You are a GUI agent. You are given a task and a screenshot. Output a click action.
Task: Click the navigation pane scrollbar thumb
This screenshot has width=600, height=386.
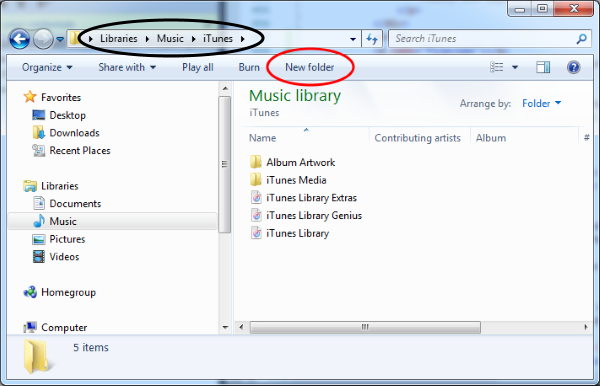pos(225,164)
